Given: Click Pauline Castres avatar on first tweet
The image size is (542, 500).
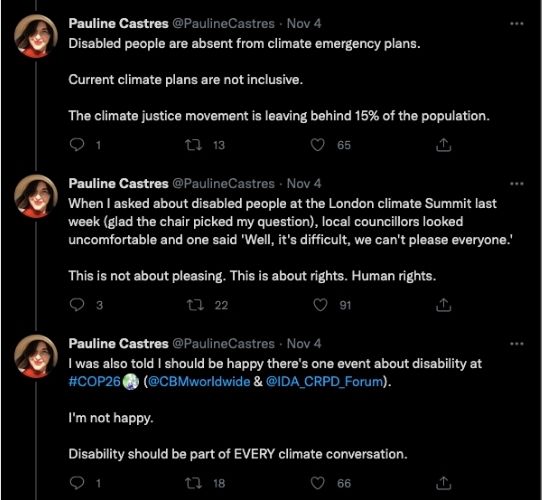Looking at the screenshot, I should [36, 36].
